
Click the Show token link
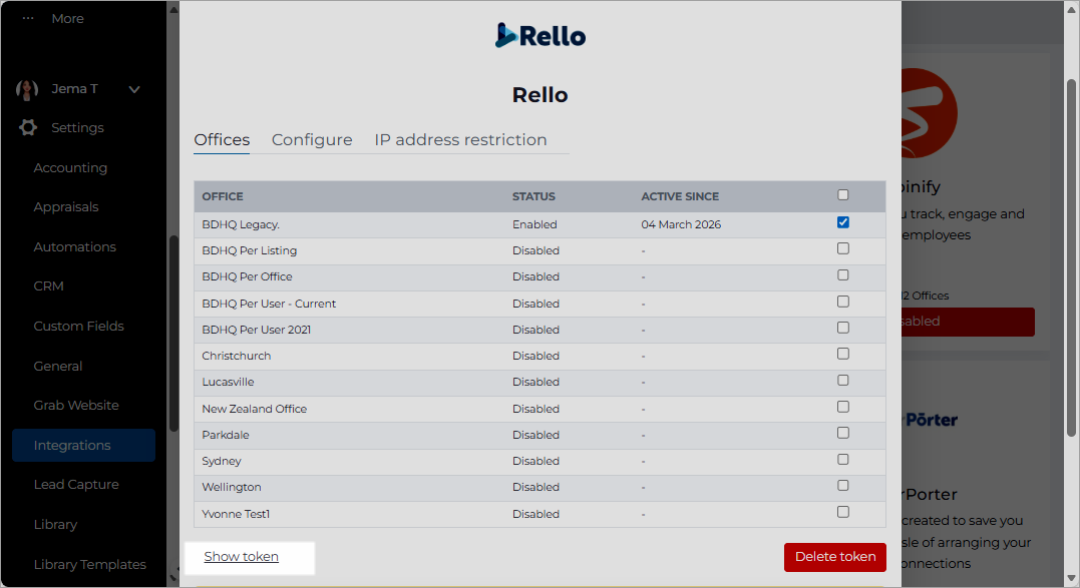[241, 556]
